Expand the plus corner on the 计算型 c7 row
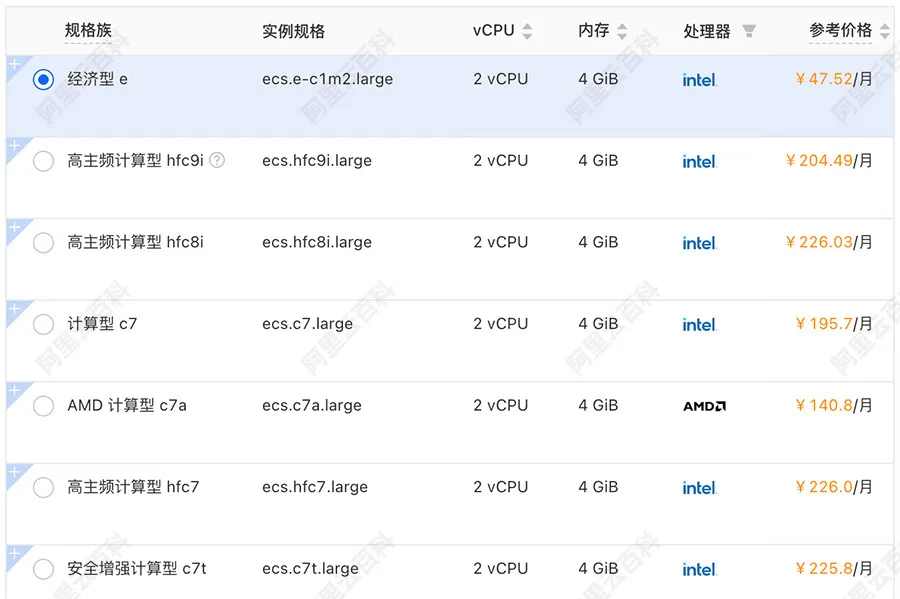Image resolution: width=900 pixels, height=599 pixels. pyautogui.click(x=14, y=309)
